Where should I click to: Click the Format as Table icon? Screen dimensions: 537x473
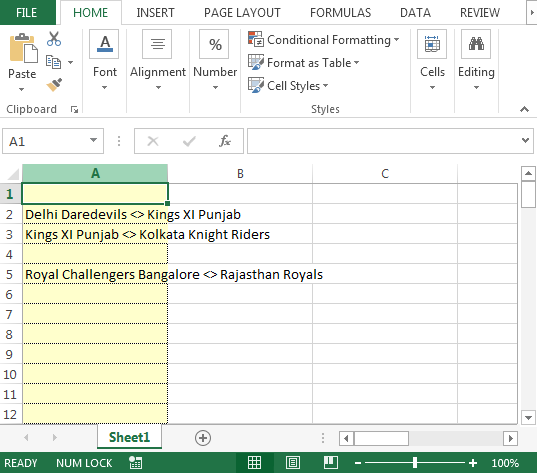256,62
